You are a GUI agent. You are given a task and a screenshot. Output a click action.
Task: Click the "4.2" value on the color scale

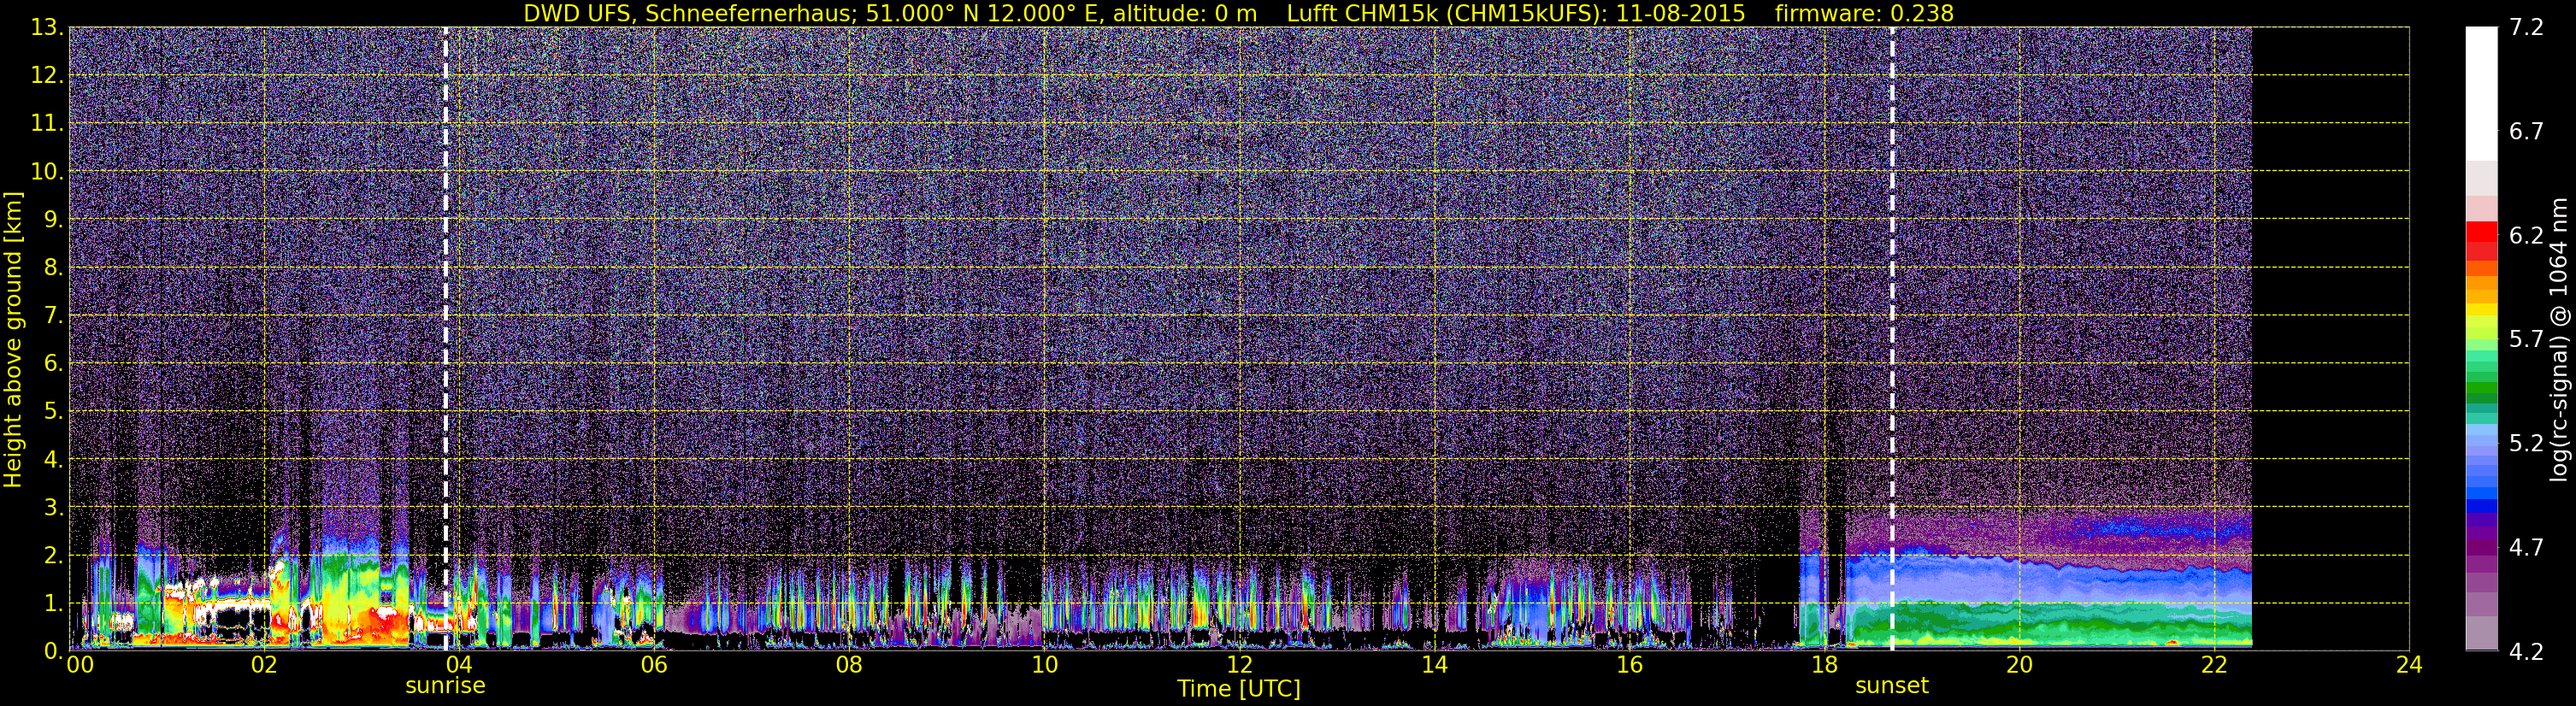click(2526, 652)
